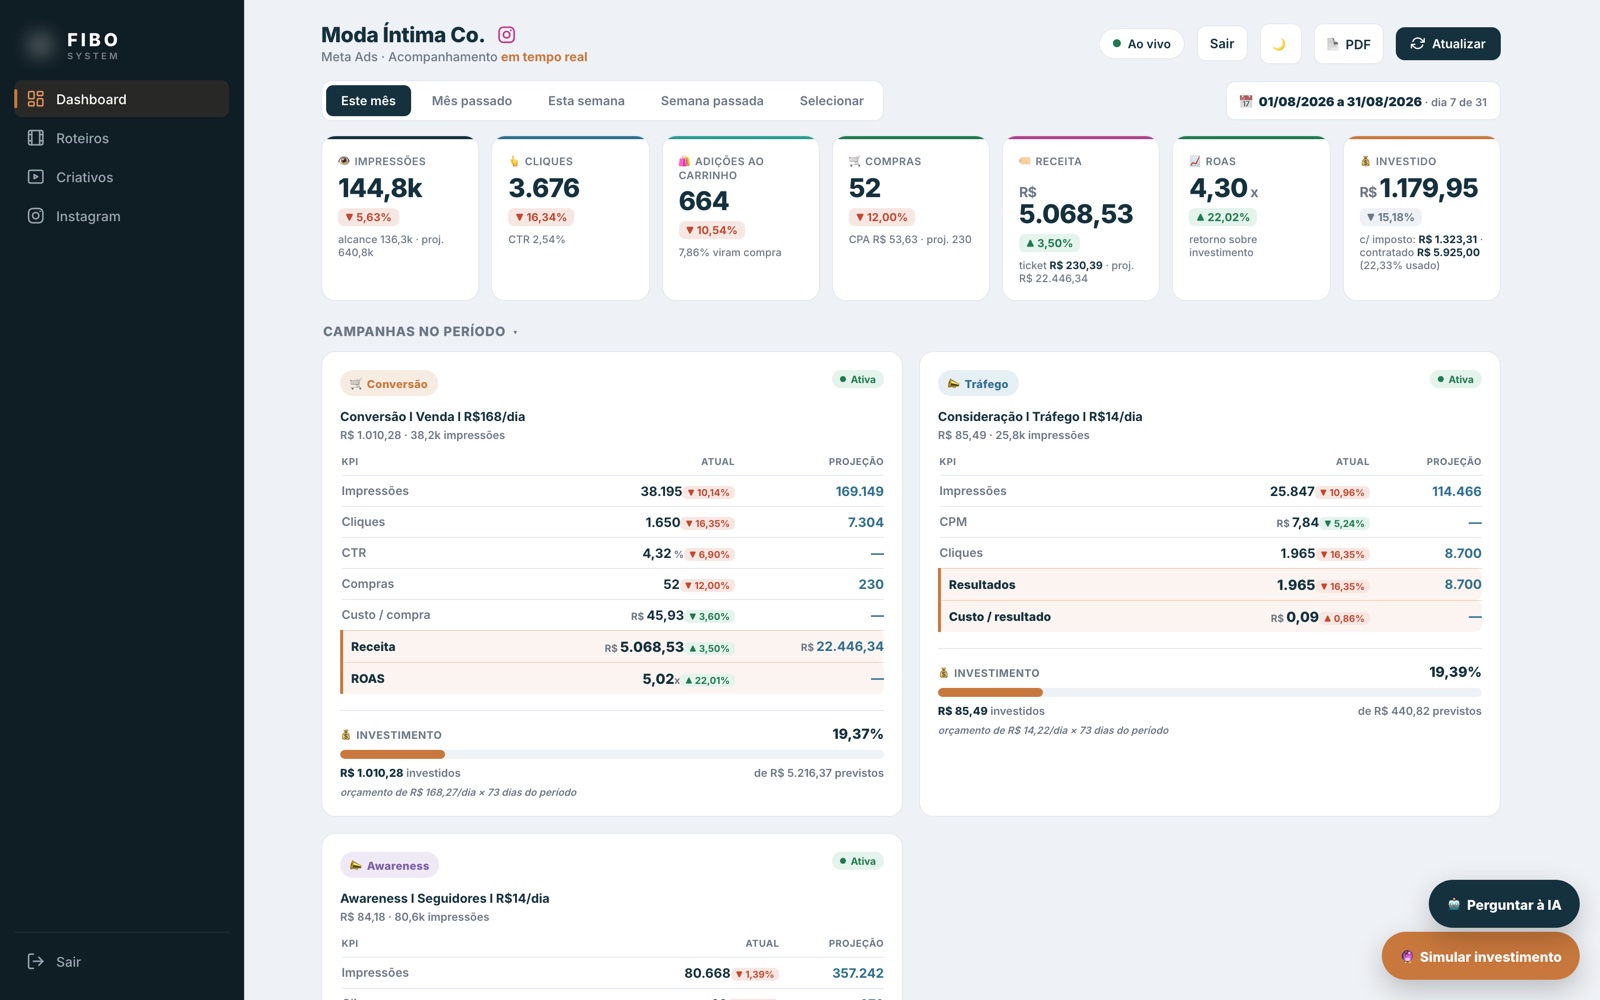Switch to Esta semana tab
This screenshot has height=1000, width=1600.
coord(586,101)
